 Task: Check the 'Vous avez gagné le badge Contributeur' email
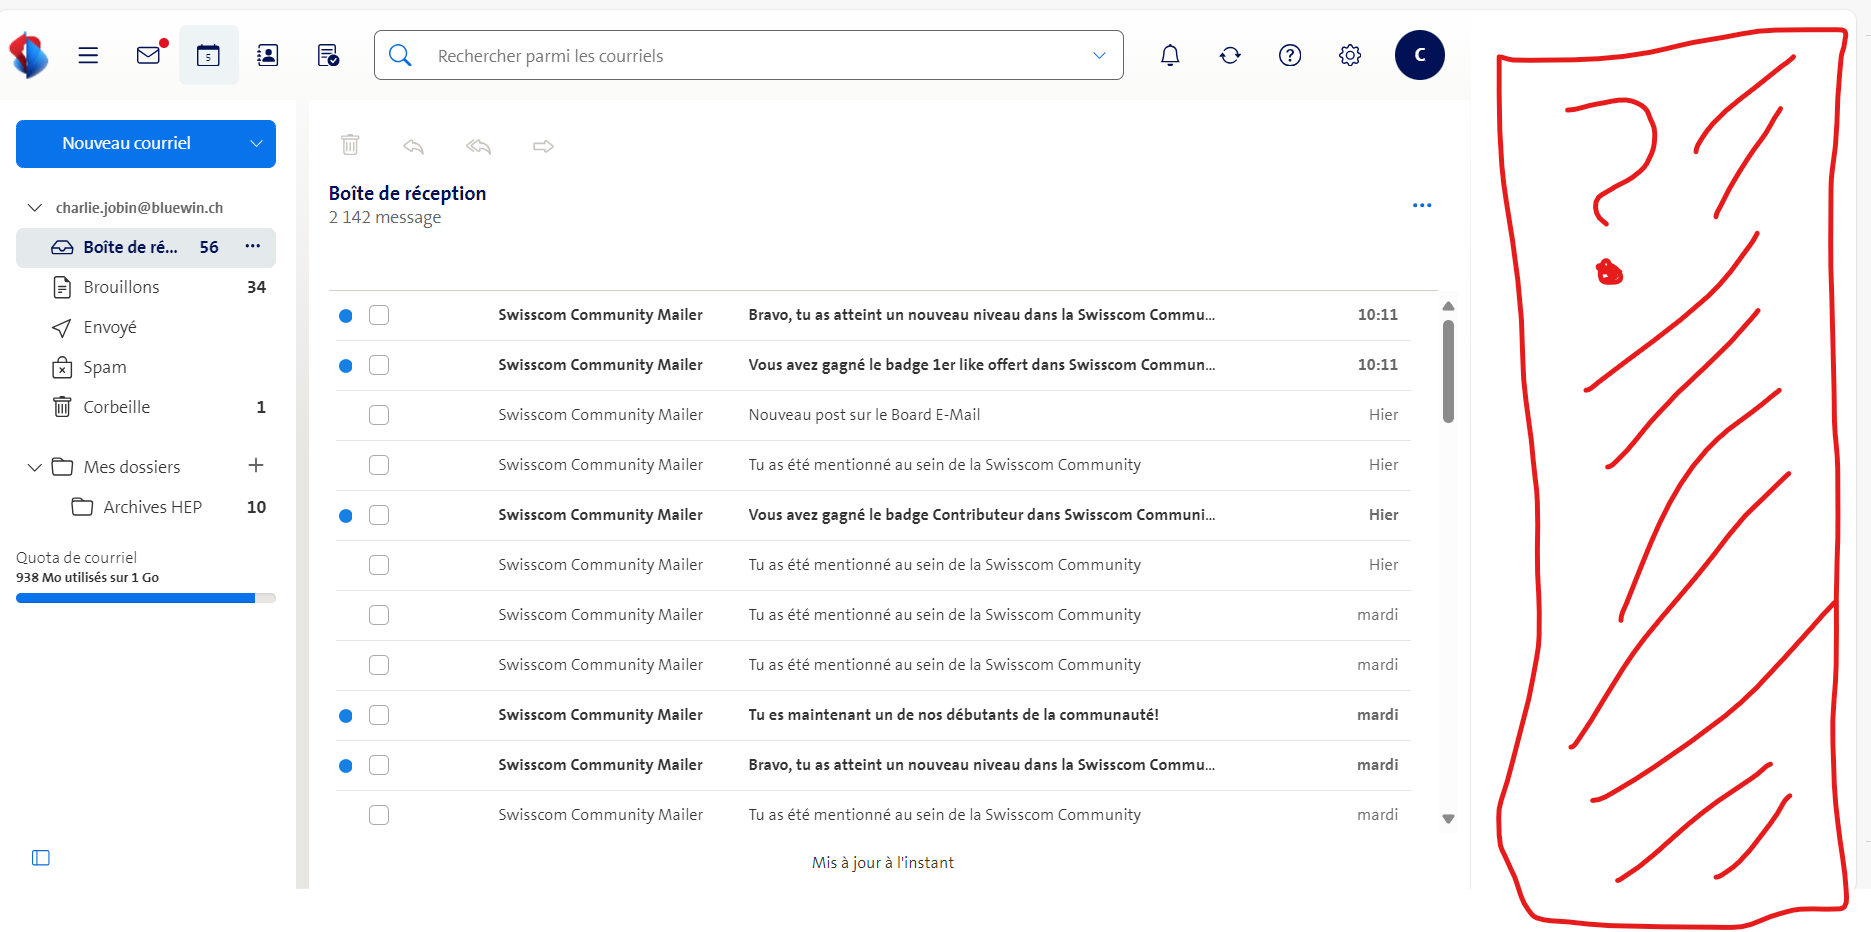(x=379, y=515)
